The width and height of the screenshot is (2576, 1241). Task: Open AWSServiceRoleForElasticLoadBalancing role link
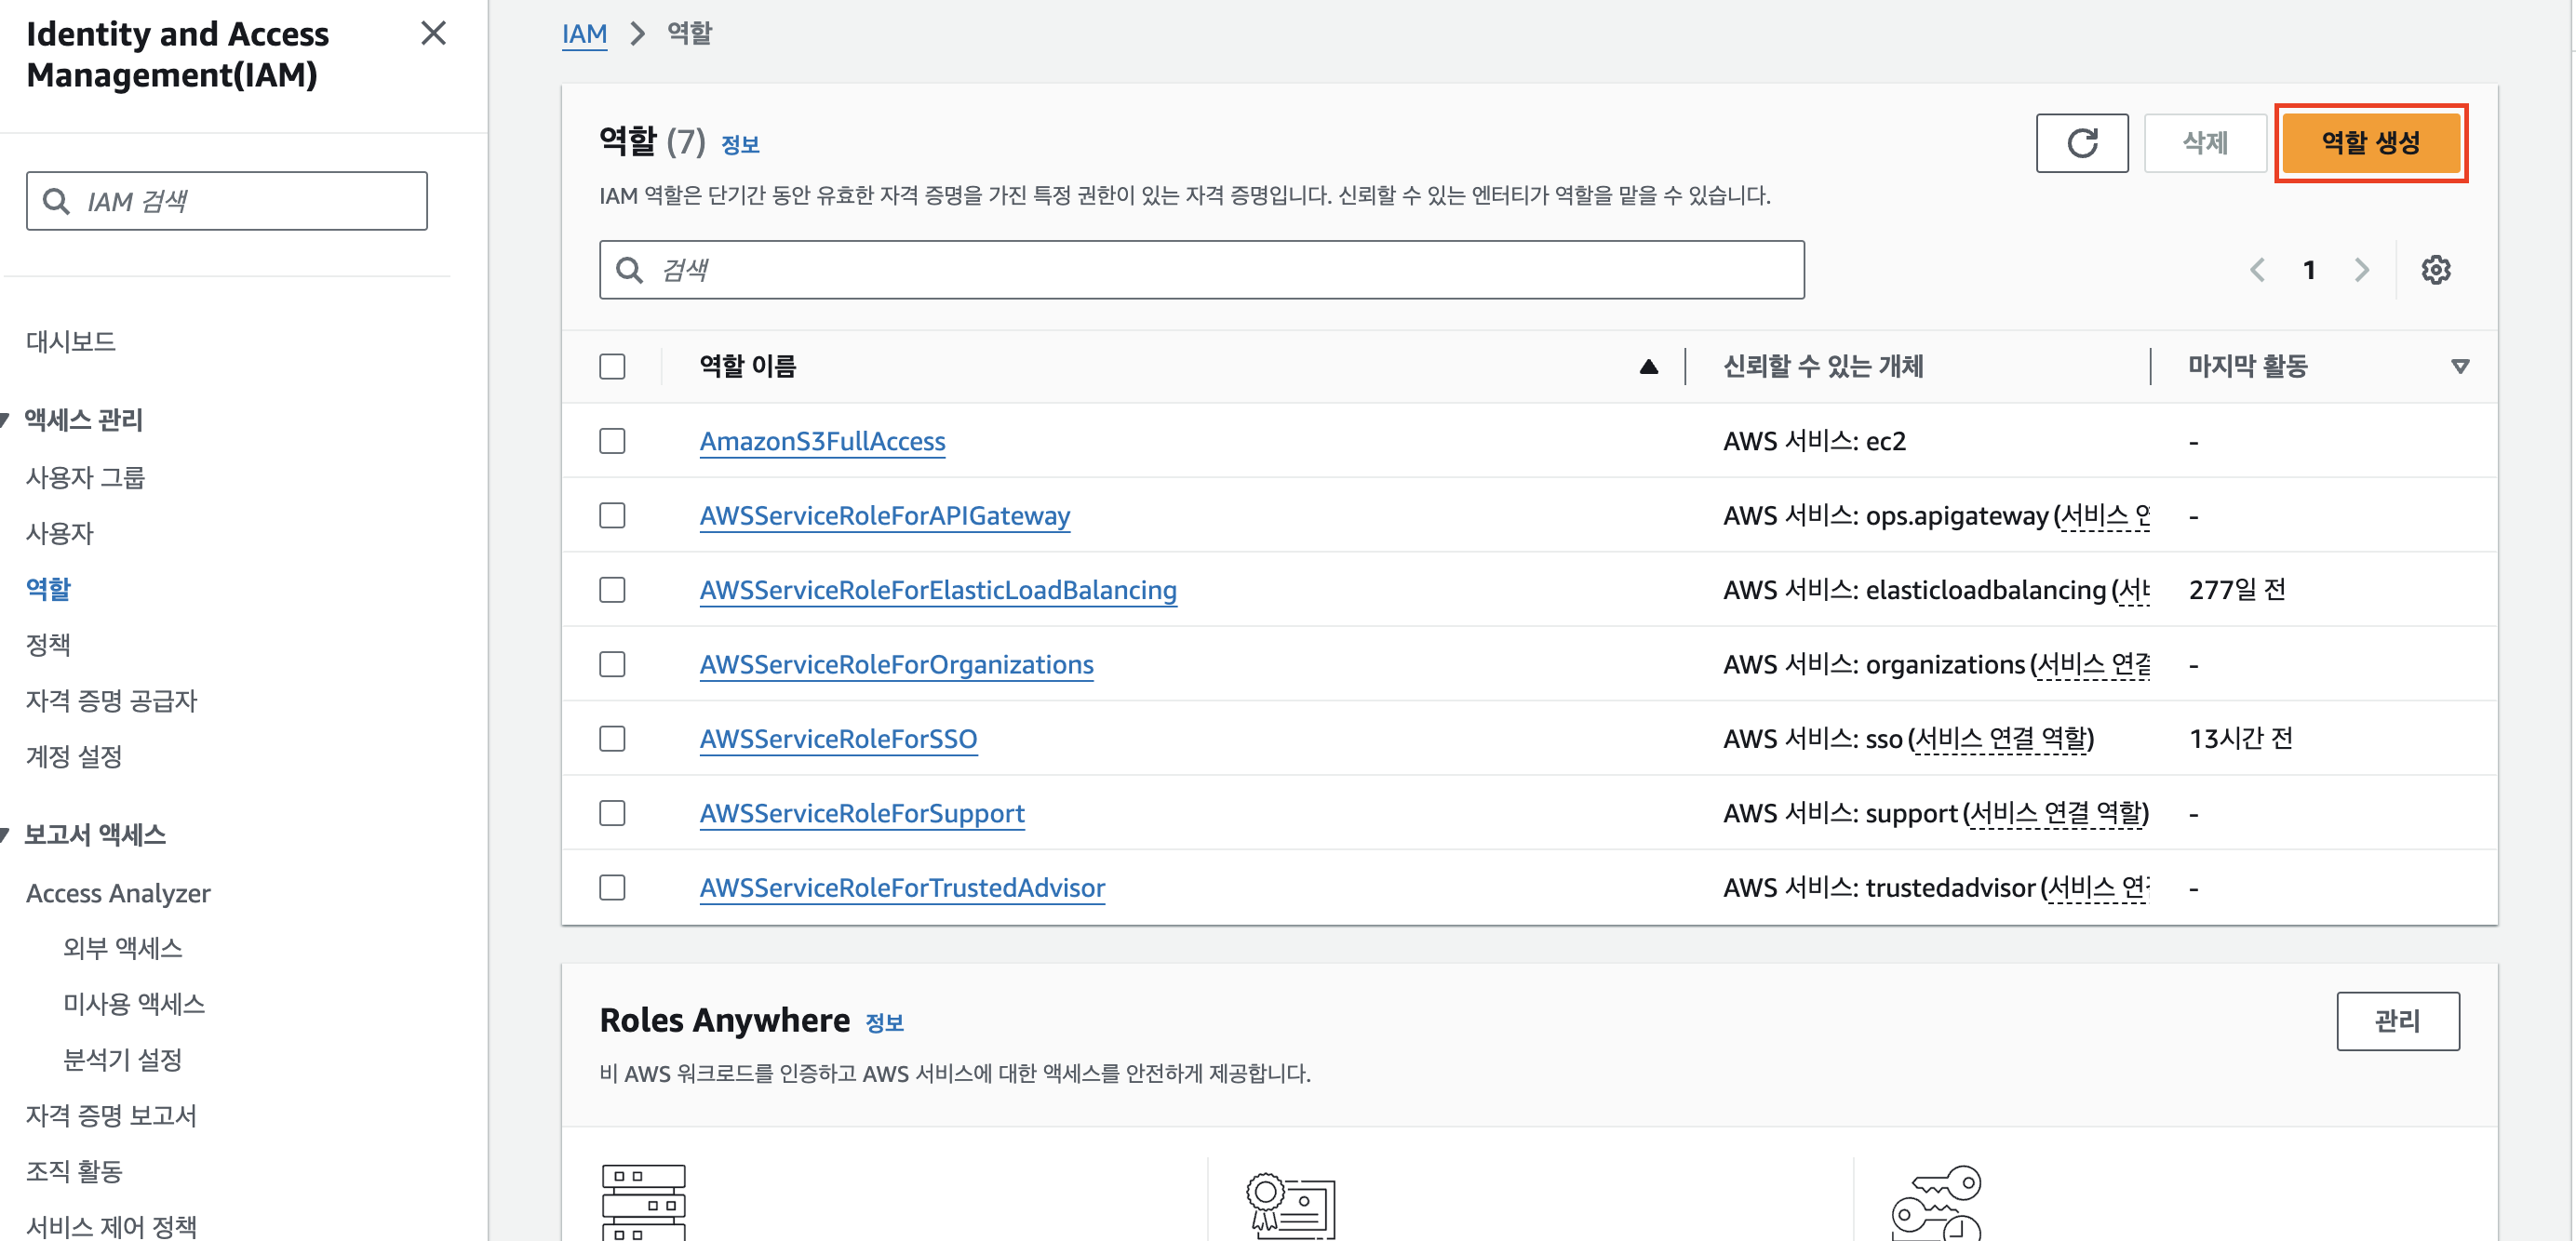click(937, 590)
